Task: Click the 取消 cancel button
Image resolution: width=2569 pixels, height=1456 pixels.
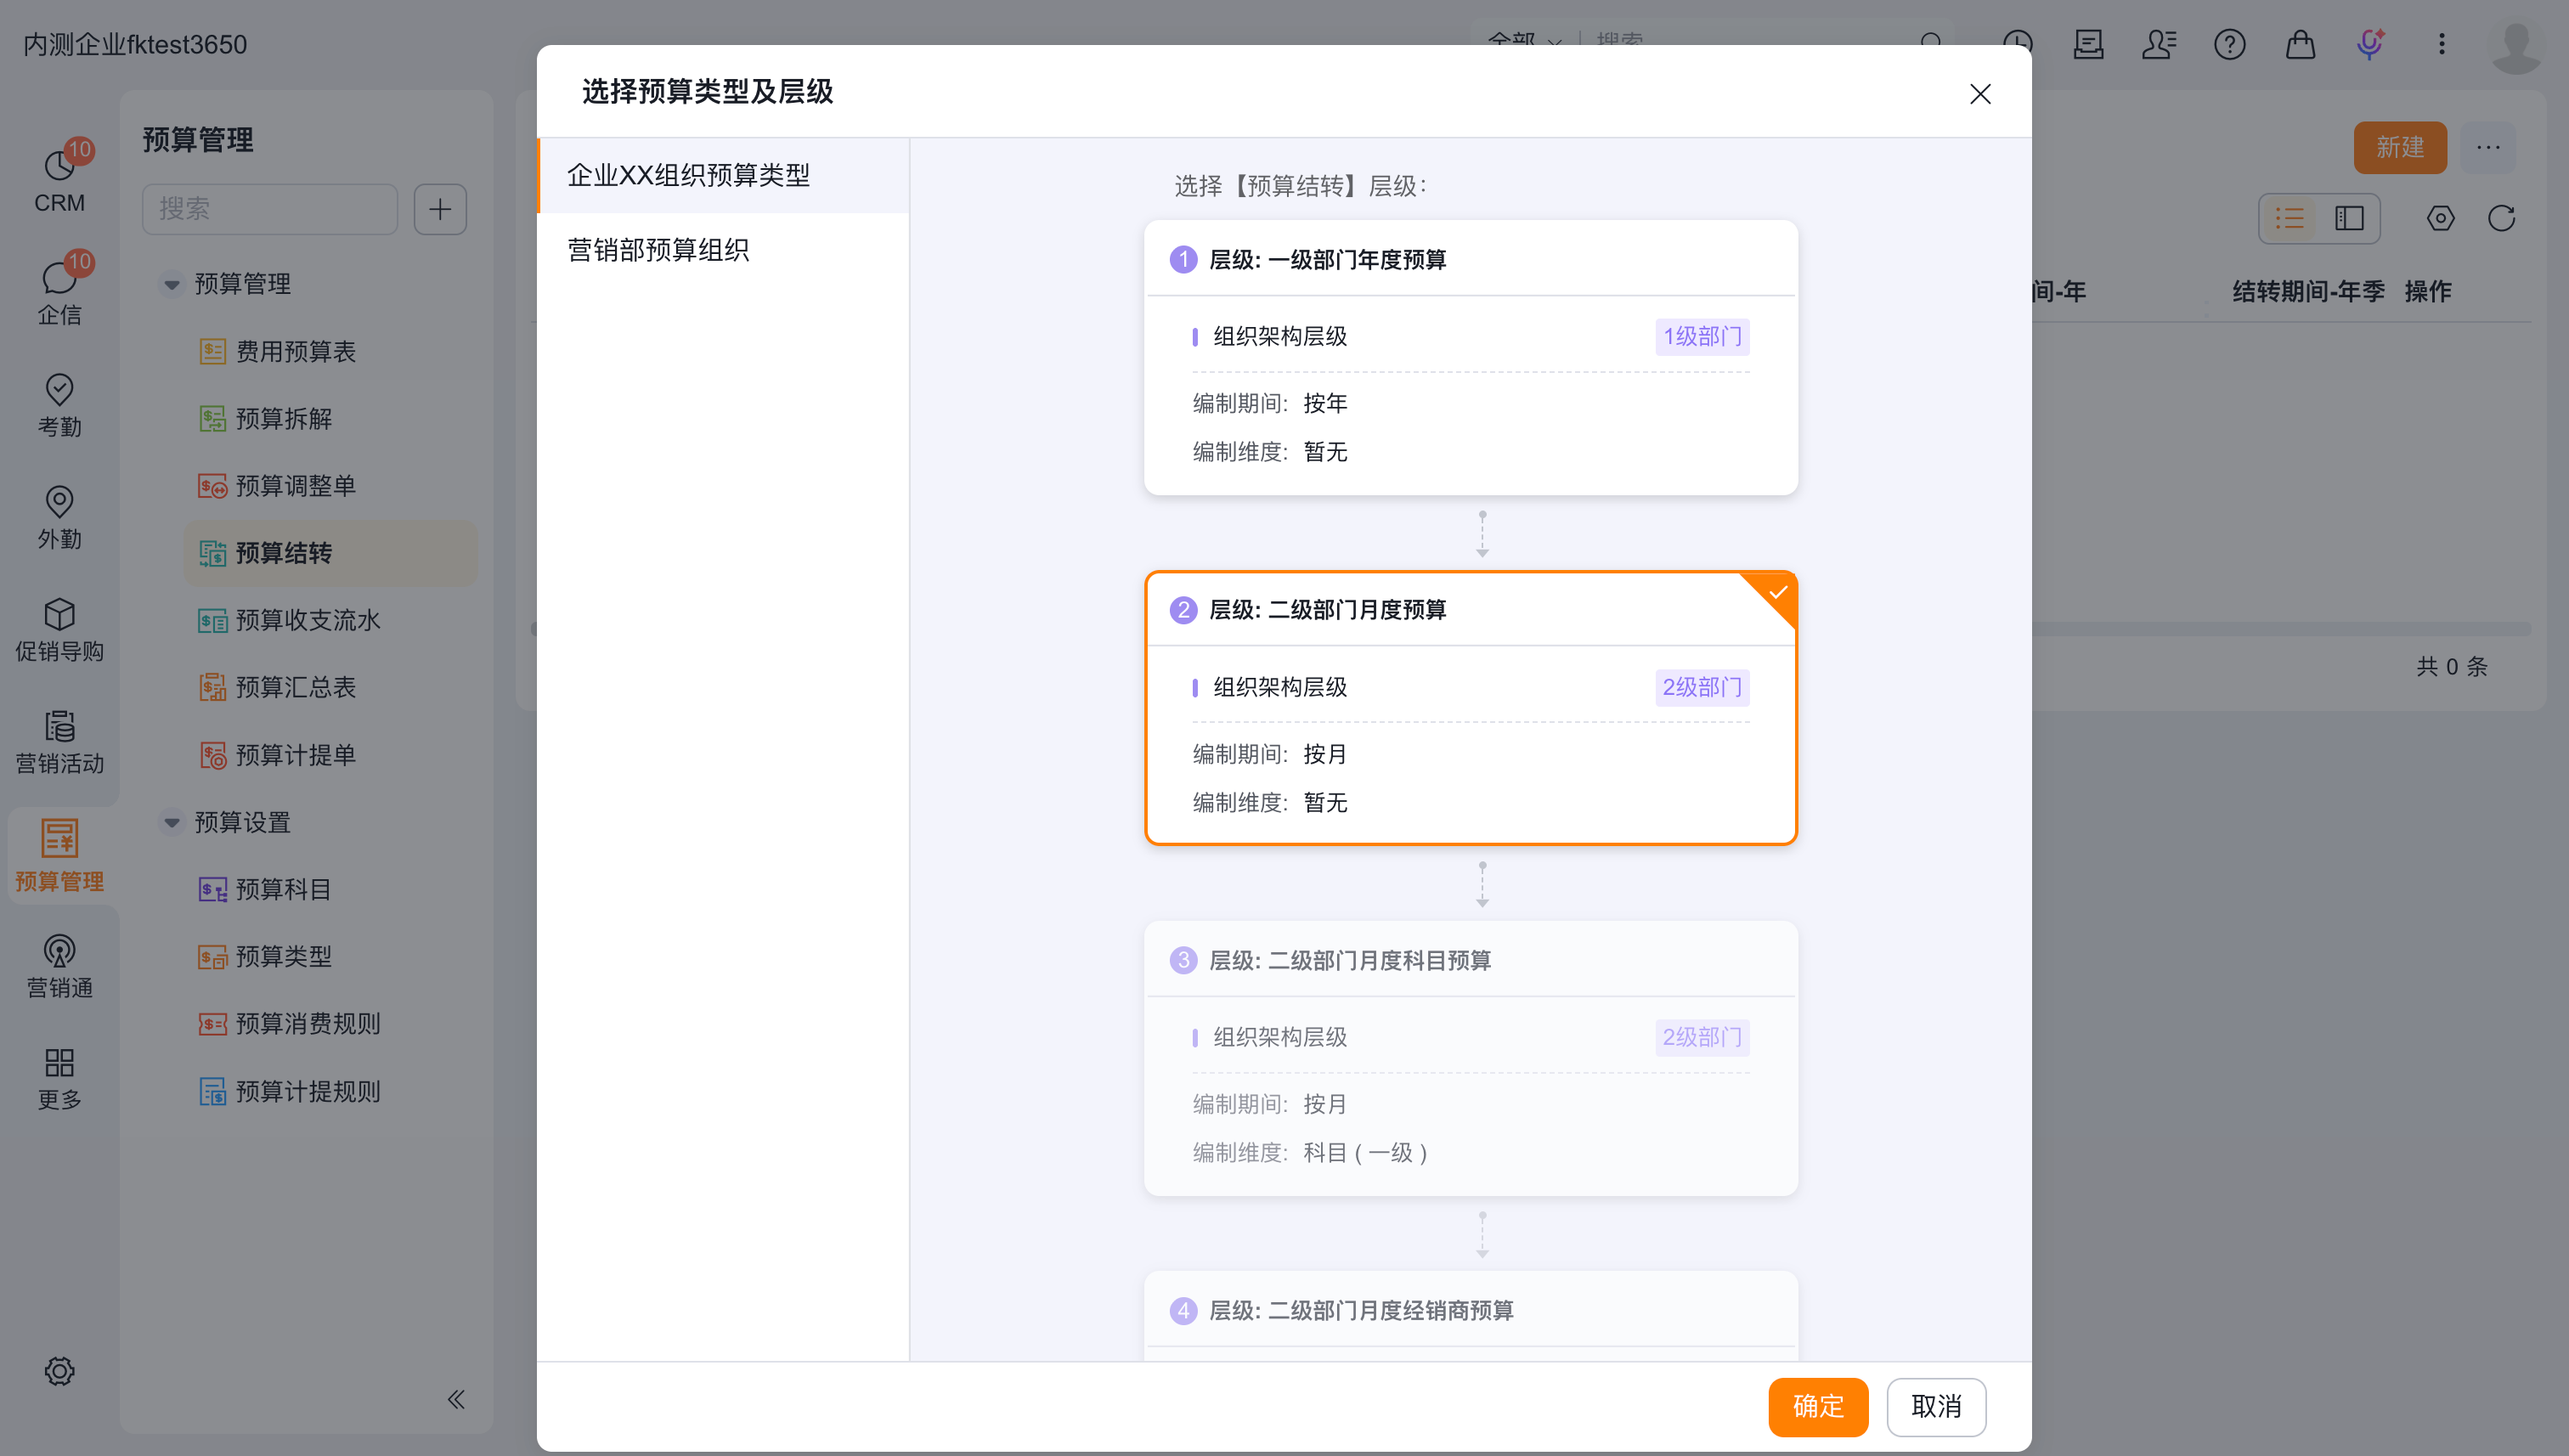Action: tap(1936, 1406)
